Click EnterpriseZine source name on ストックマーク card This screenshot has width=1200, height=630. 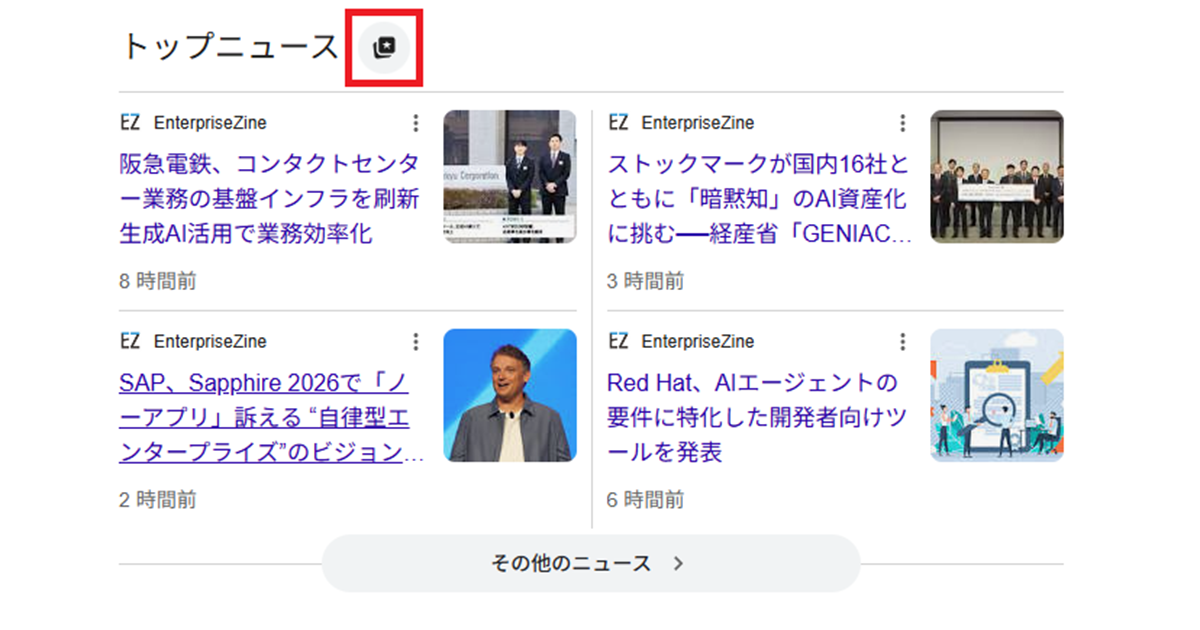pyautogui.click(x=698, y=123)
